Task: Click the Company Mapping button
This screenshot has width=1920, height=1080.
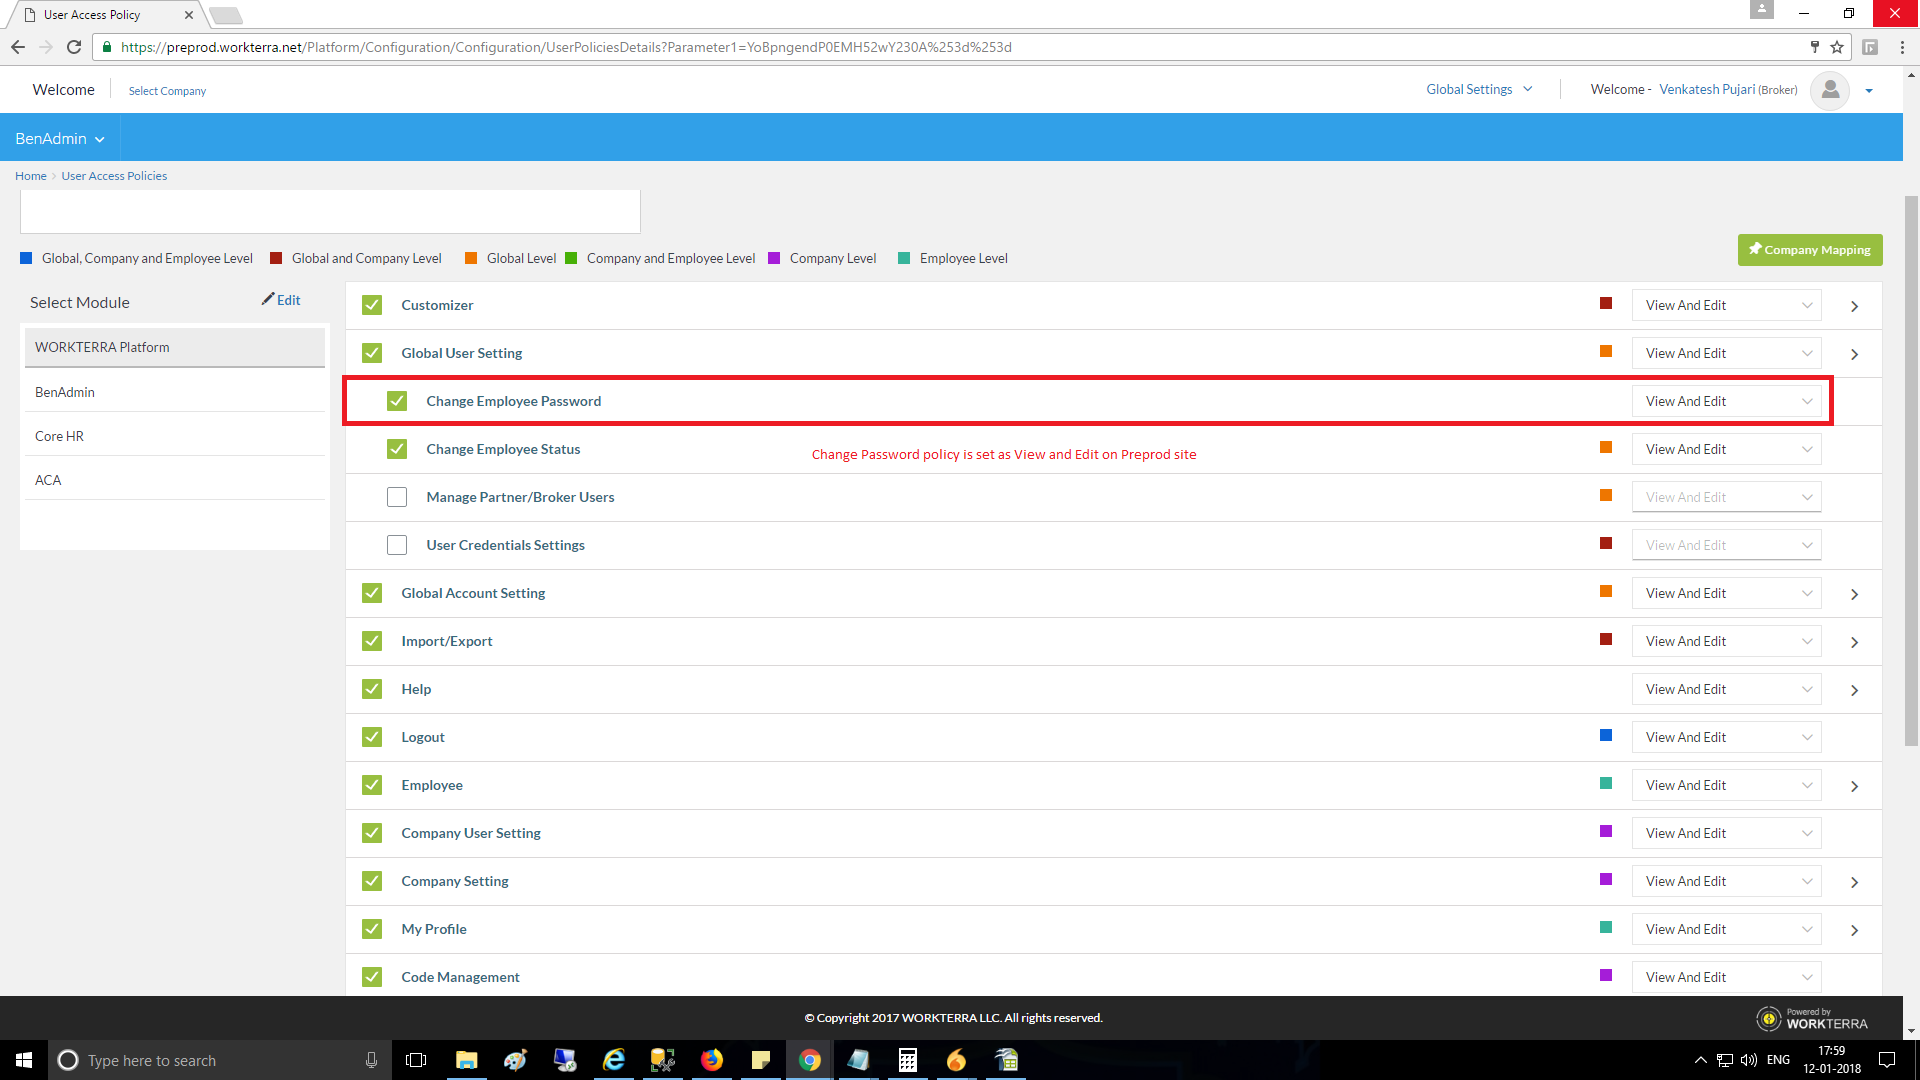Action: [1809, 250]
